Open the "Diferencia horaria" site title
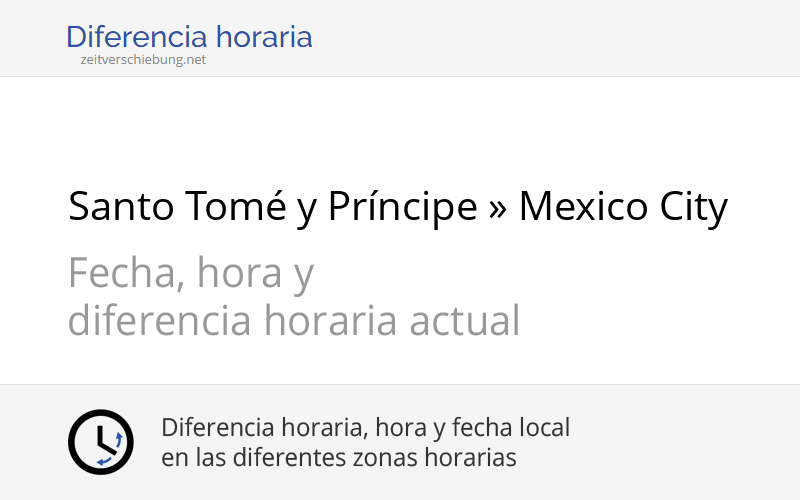 189,38
